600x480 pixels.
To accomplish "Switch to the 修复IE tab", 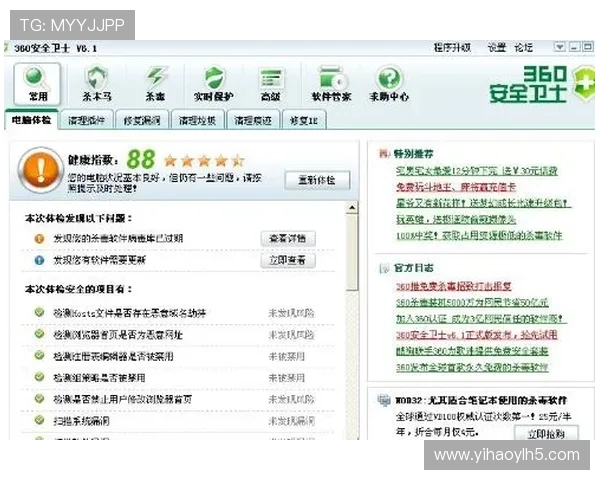I will [304, 121].
